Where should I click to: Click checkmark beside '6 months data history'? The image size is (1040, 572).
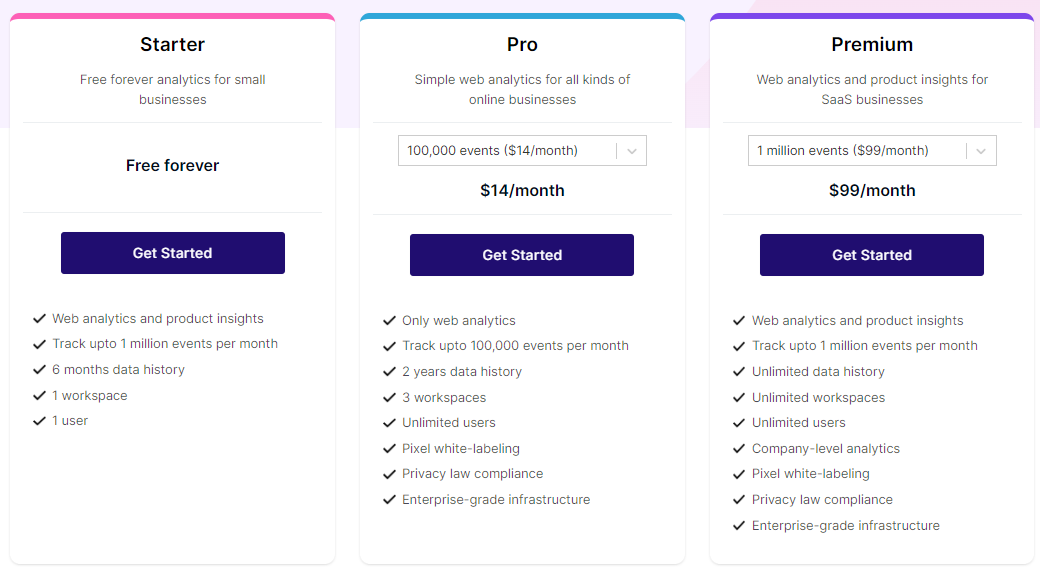coord(40,370)
